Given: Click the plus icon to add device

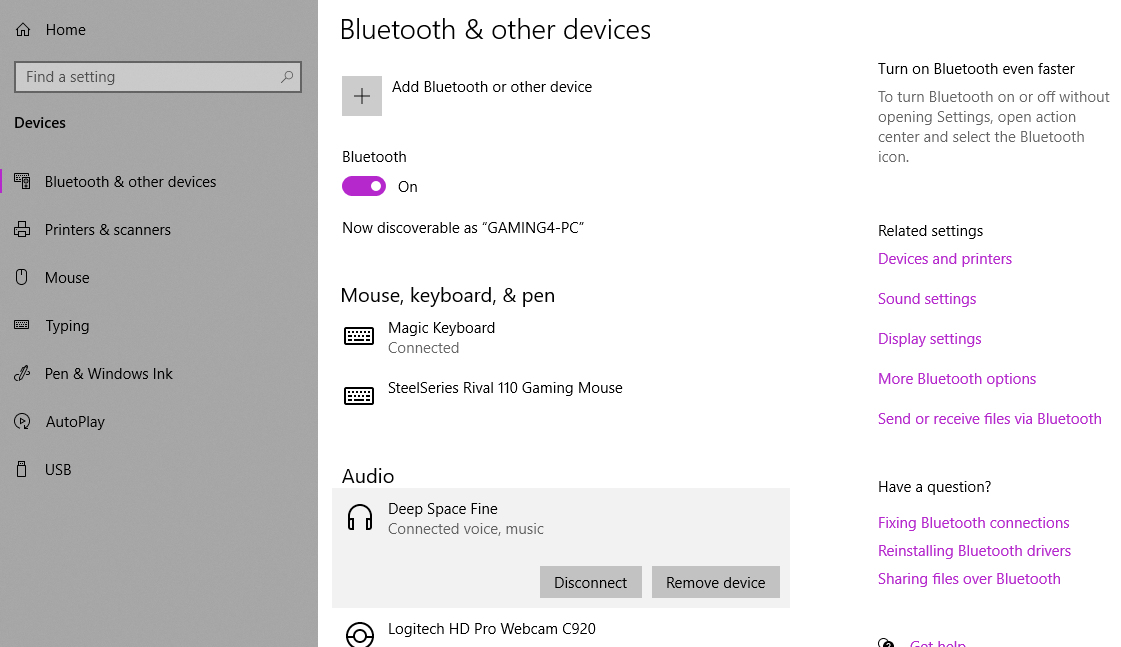Looking at the screenshot, I should click(362, 96).
